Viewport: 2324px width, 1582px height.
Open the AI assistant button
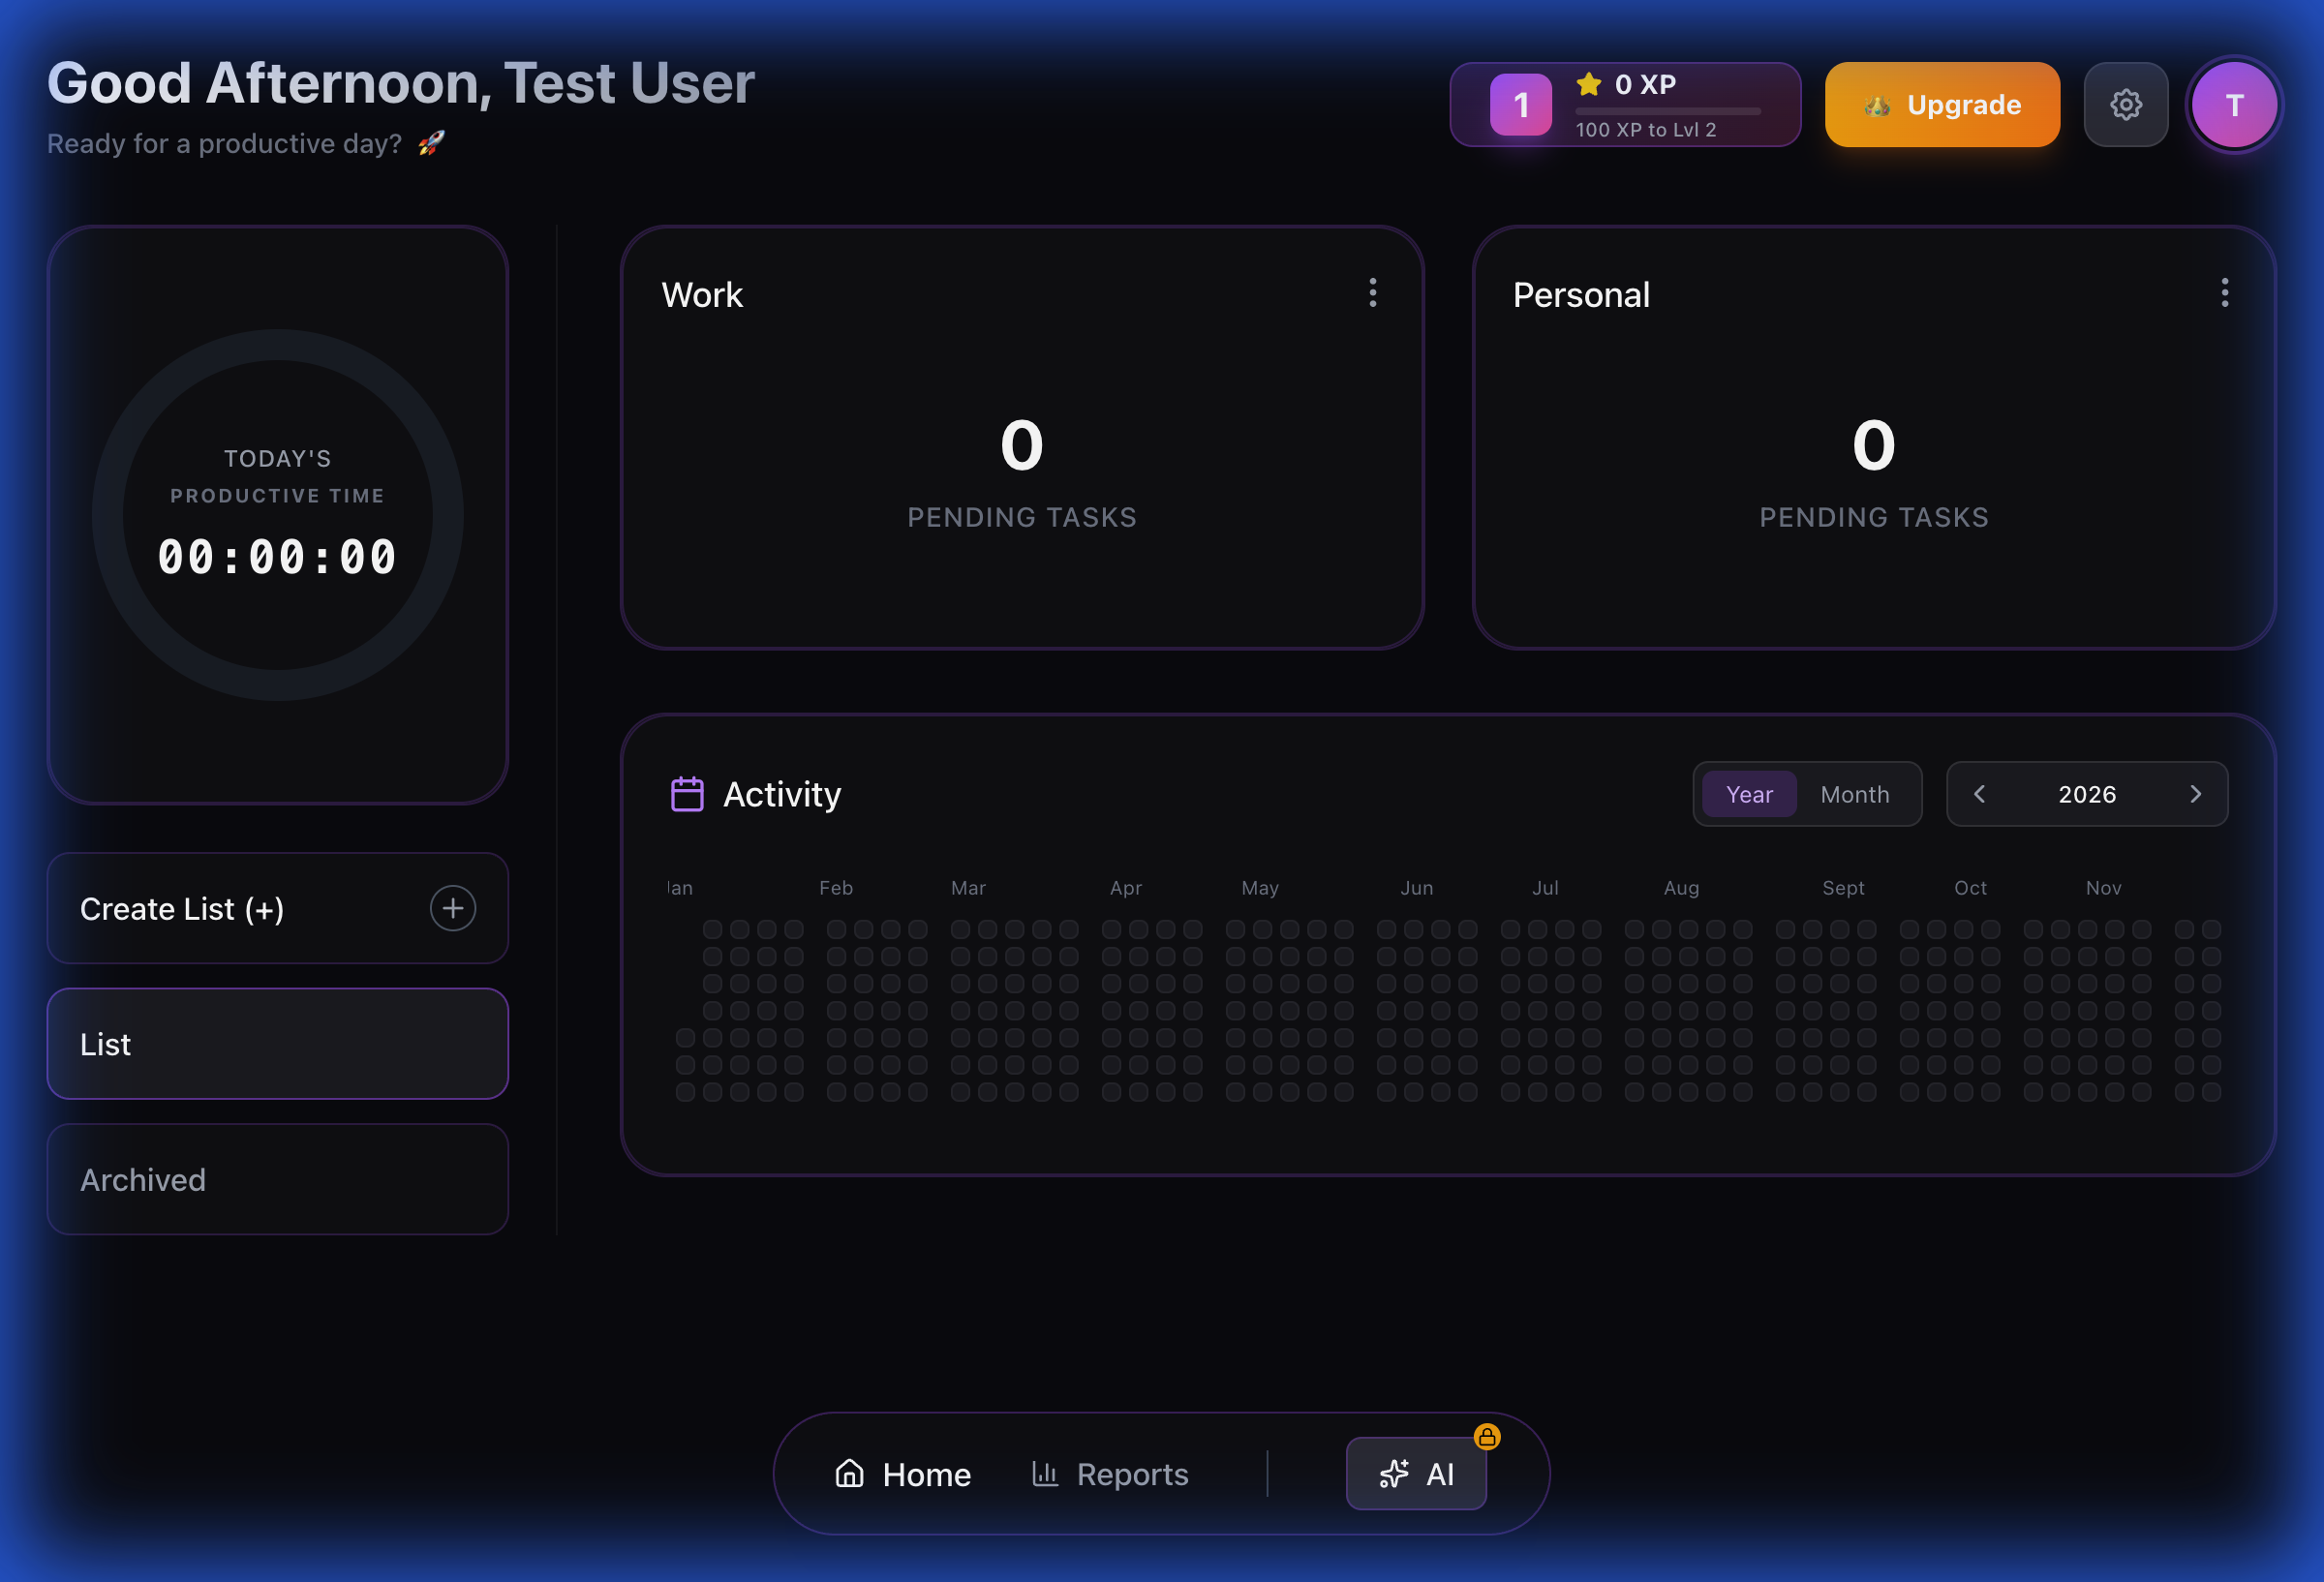[x=1416, y=1473]
